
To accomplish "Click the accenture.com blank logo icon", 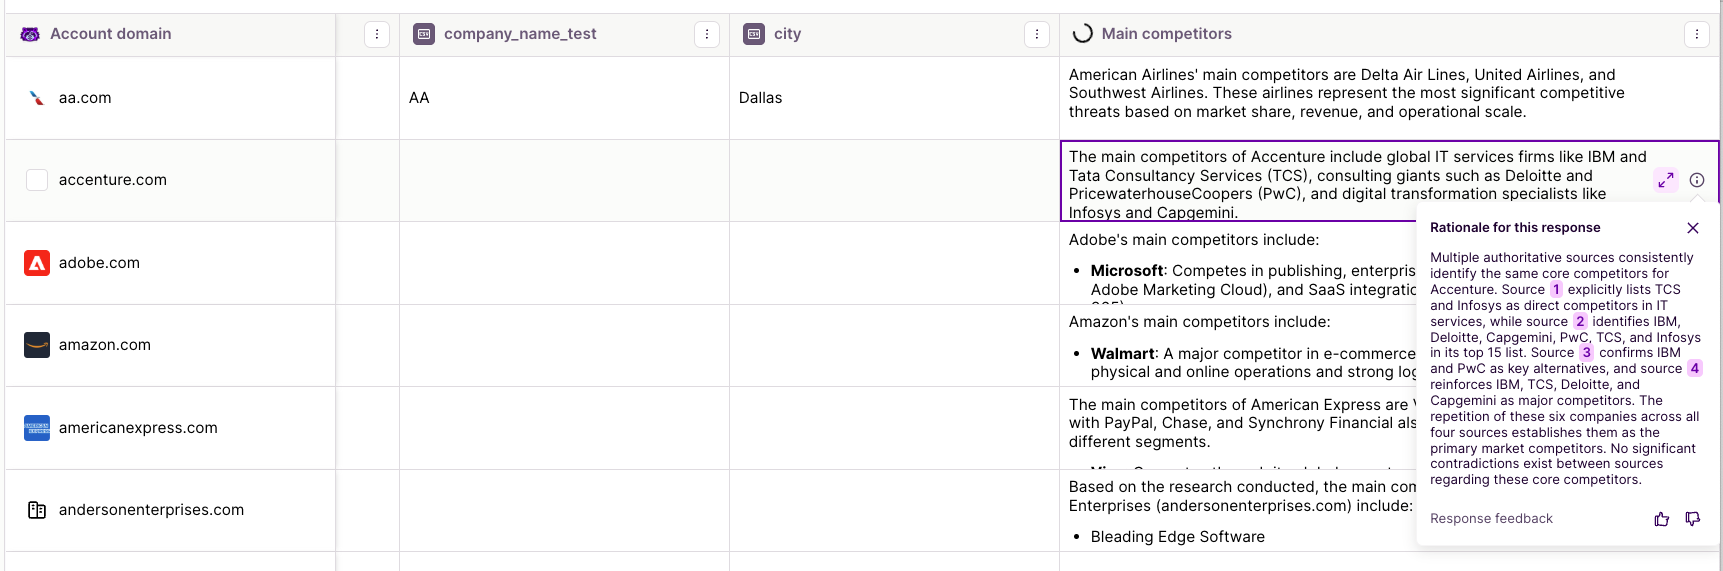I will (x=37, y=180).
